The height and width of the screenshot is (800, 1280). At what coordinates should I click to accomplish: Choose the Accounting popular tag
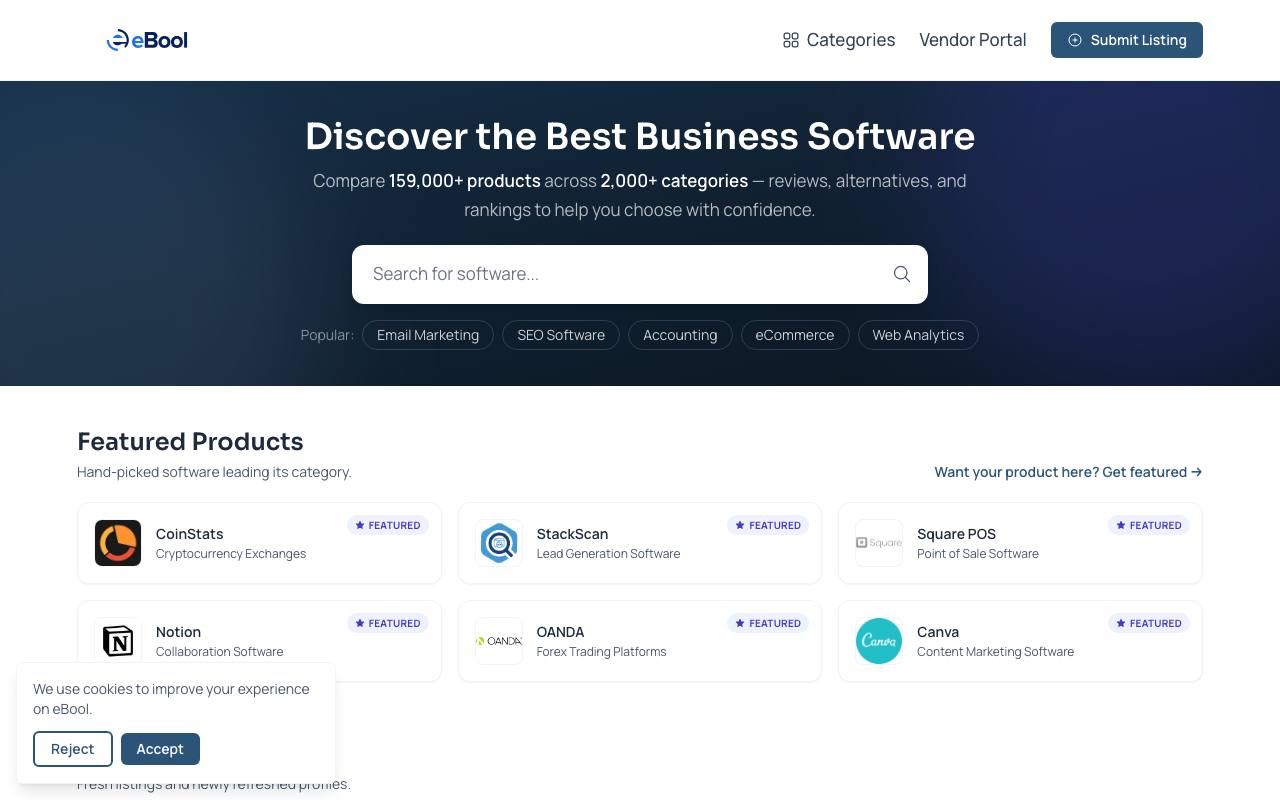click(680, 335)
